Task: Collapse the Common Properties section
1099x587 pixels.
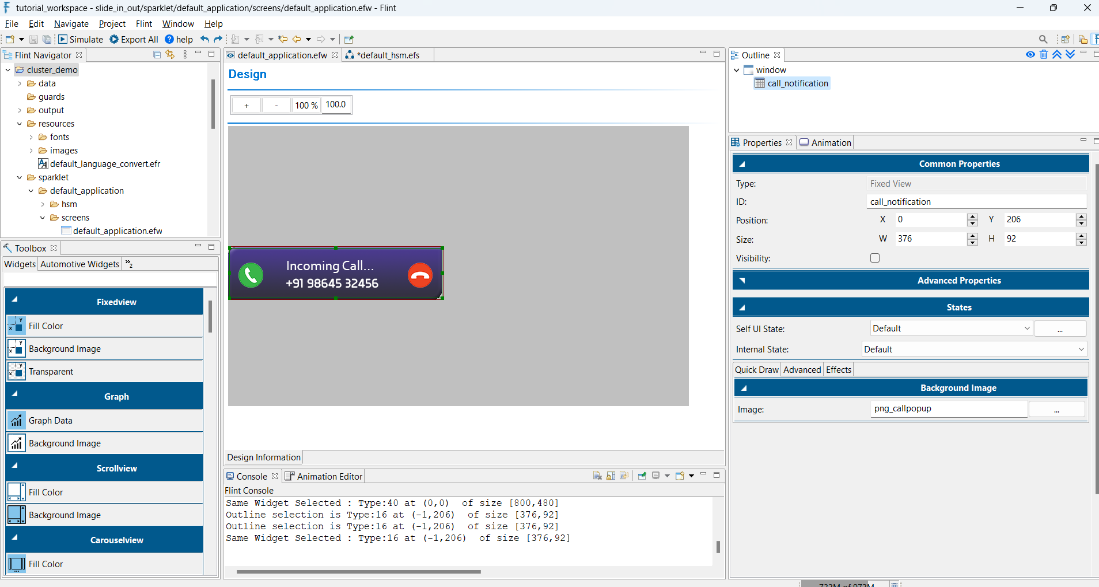Action: tap(742, 164)
